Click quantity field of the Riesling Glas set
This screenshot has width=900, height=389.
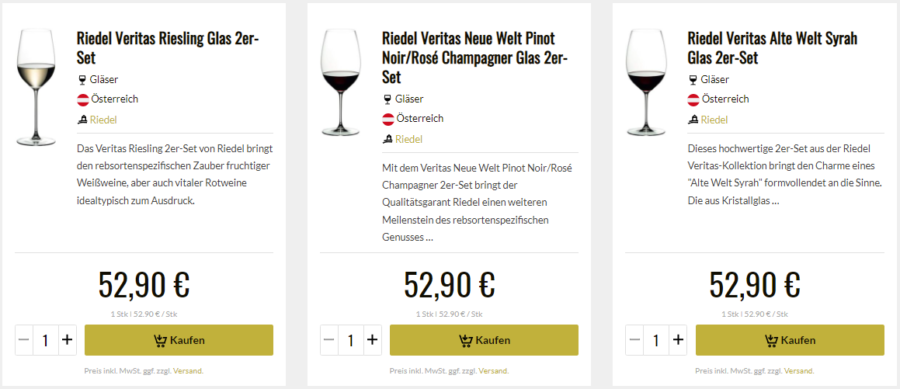pos(45,340)
